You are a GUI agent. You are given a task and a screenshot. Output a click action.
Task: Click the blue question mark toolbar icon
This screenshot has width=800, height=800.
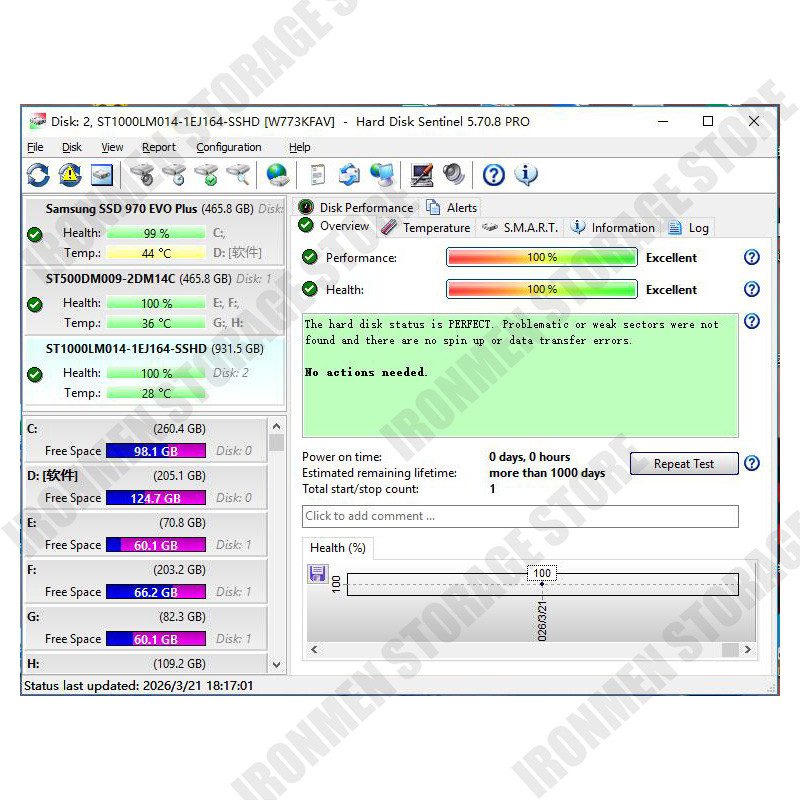coord(493,175)
